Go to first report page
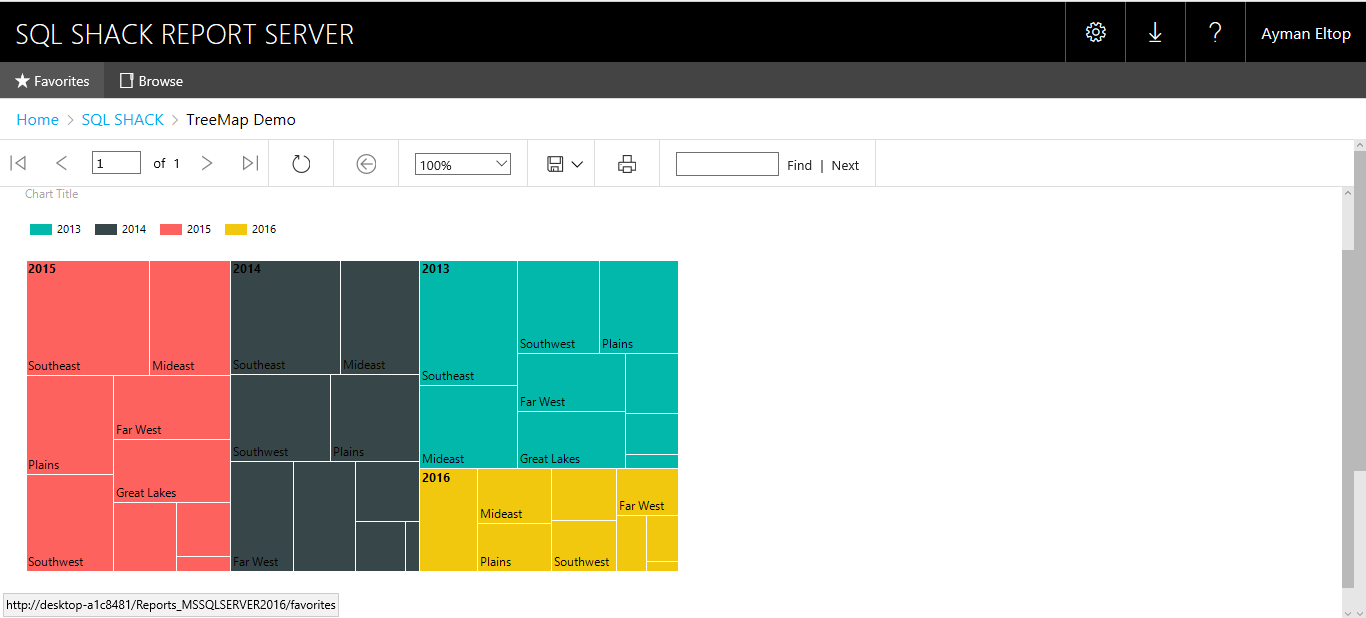 click(x=18, y=163)
